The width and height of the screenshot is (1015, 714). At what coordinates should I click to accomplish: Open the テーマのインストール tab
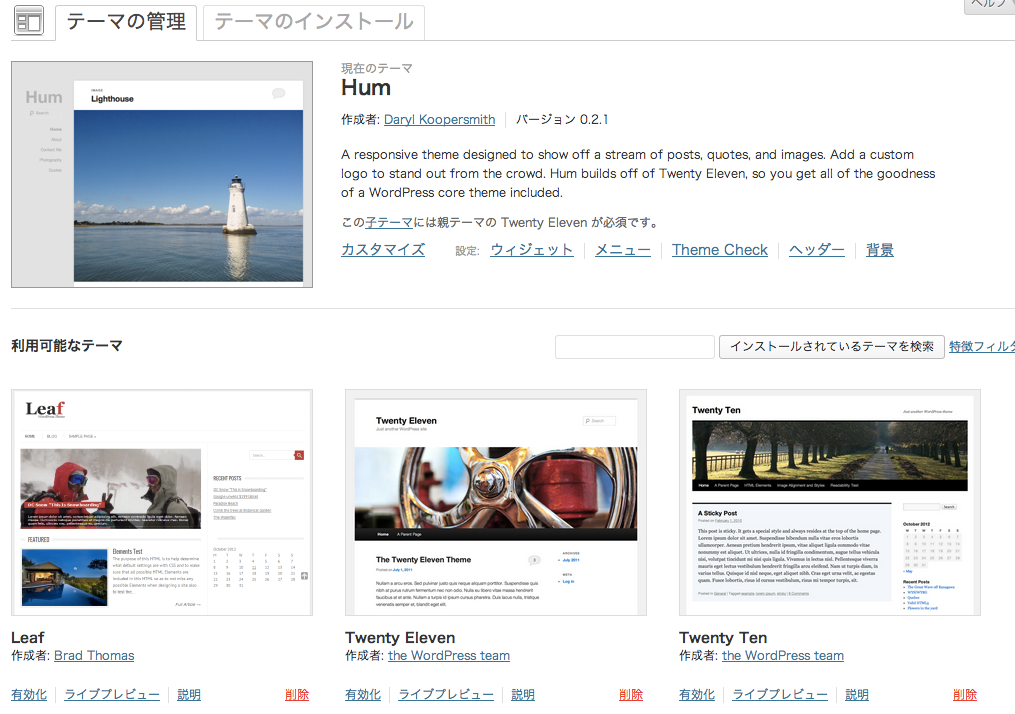tap(314, 22)
